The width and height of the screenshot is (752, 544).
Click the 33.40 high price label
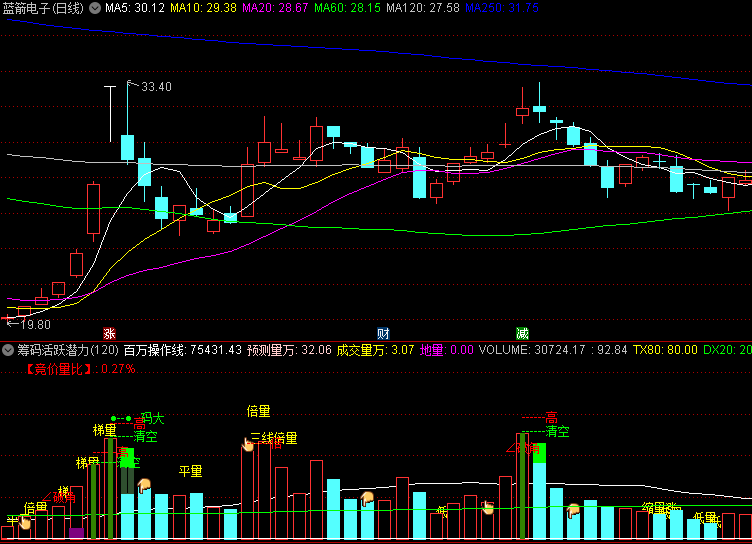point(156,87)
